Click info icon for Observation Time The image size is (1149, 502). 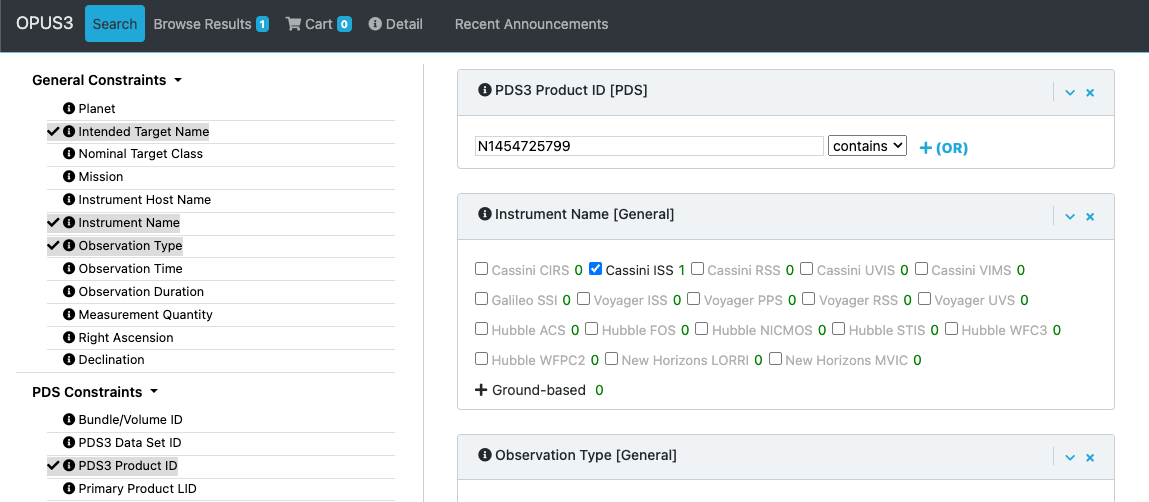(x=69, y=269)
